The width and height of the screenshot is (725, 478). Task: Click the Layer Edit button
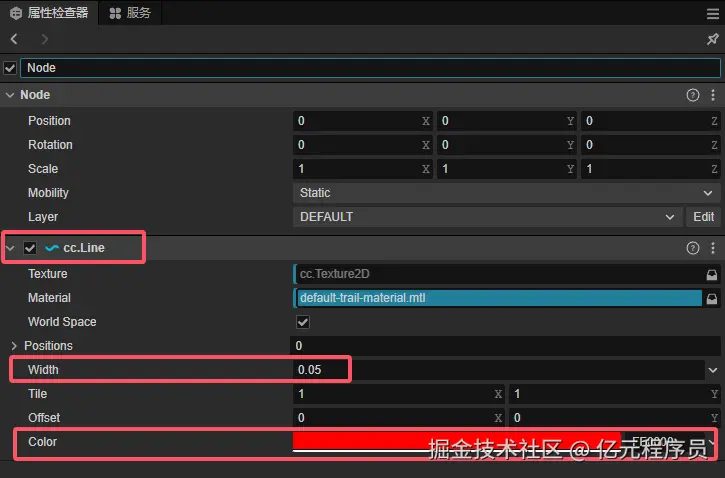(x=703, y=217)
